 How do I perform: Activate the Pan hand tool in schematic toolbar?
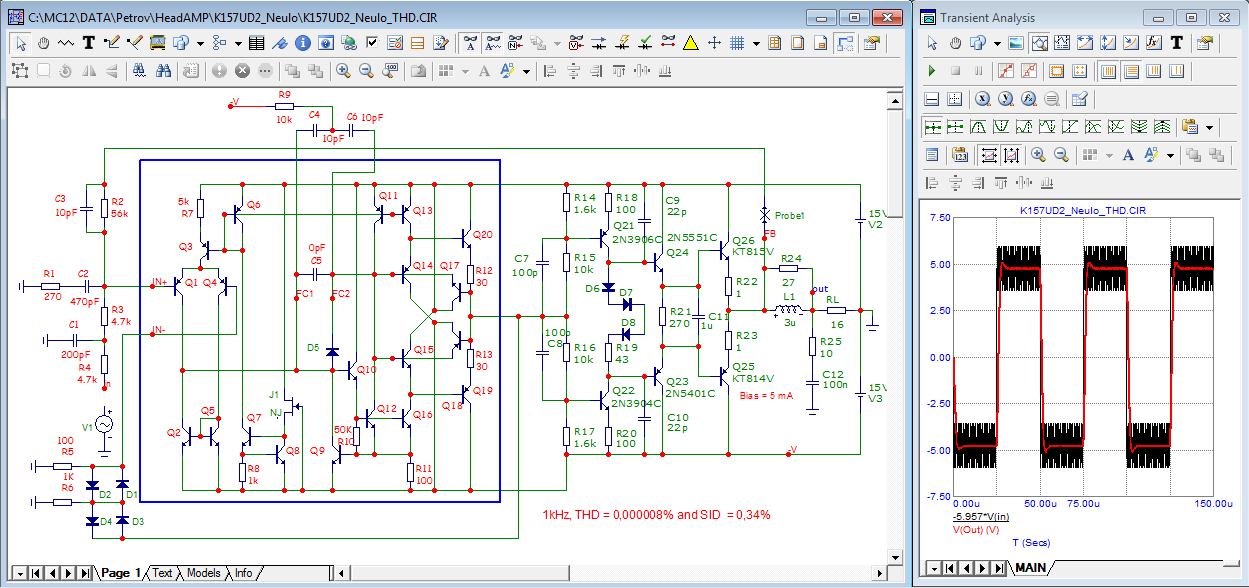[x=43, y=43]
